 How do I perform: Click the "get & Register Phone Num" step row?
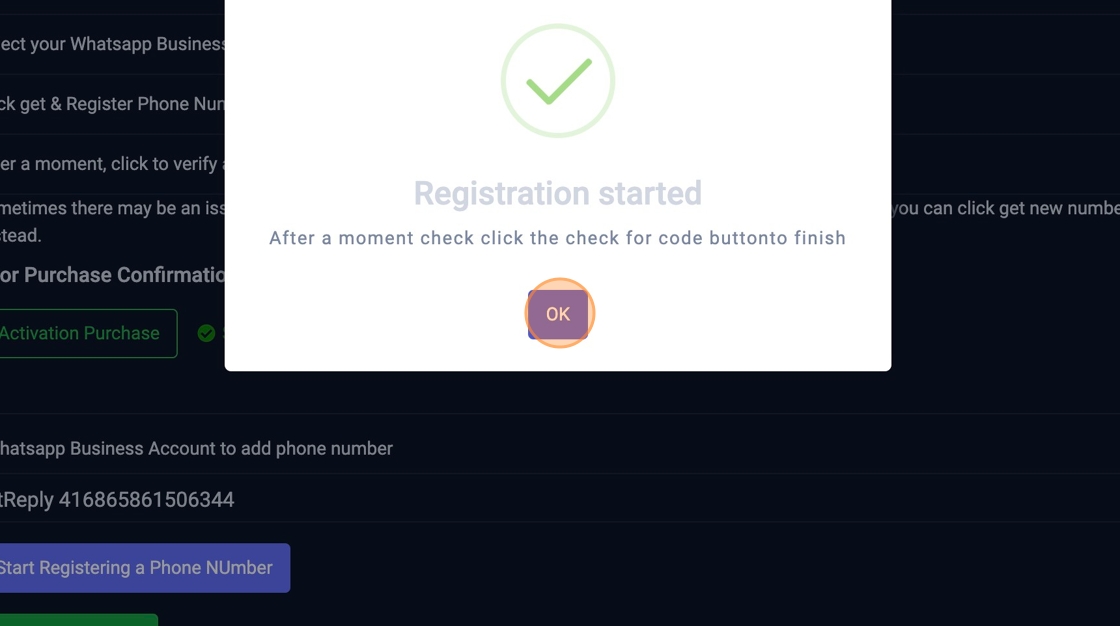[112, 104]
